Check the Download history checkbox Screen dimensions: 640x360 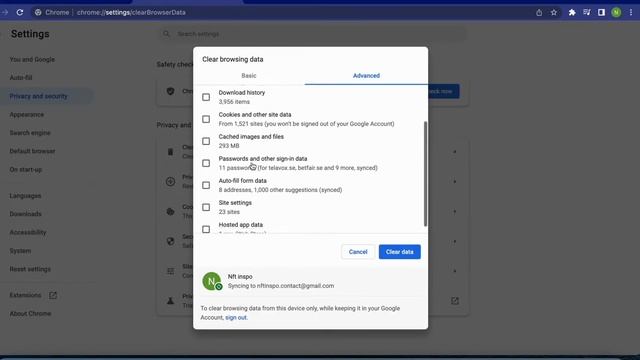click(x=206, y=97)
